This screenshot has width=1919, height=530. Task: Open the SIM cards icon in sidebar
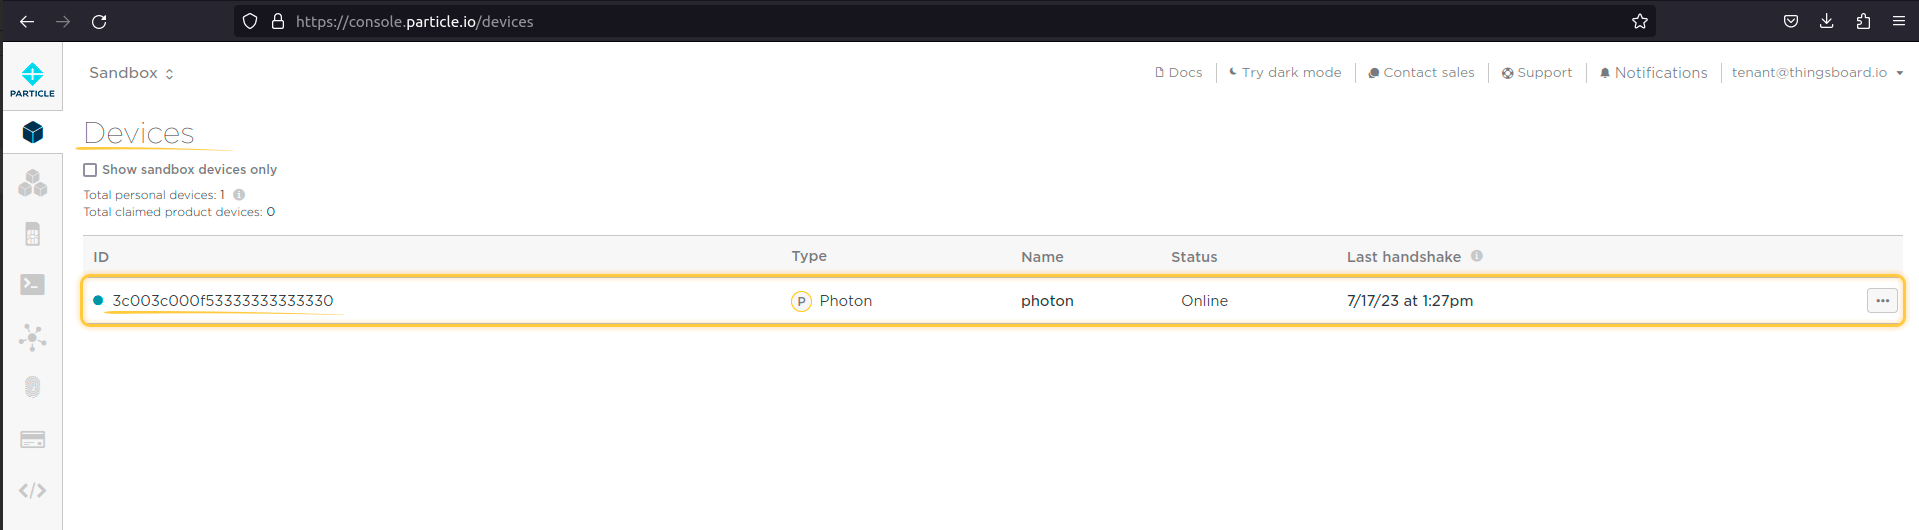click(32, 234)
